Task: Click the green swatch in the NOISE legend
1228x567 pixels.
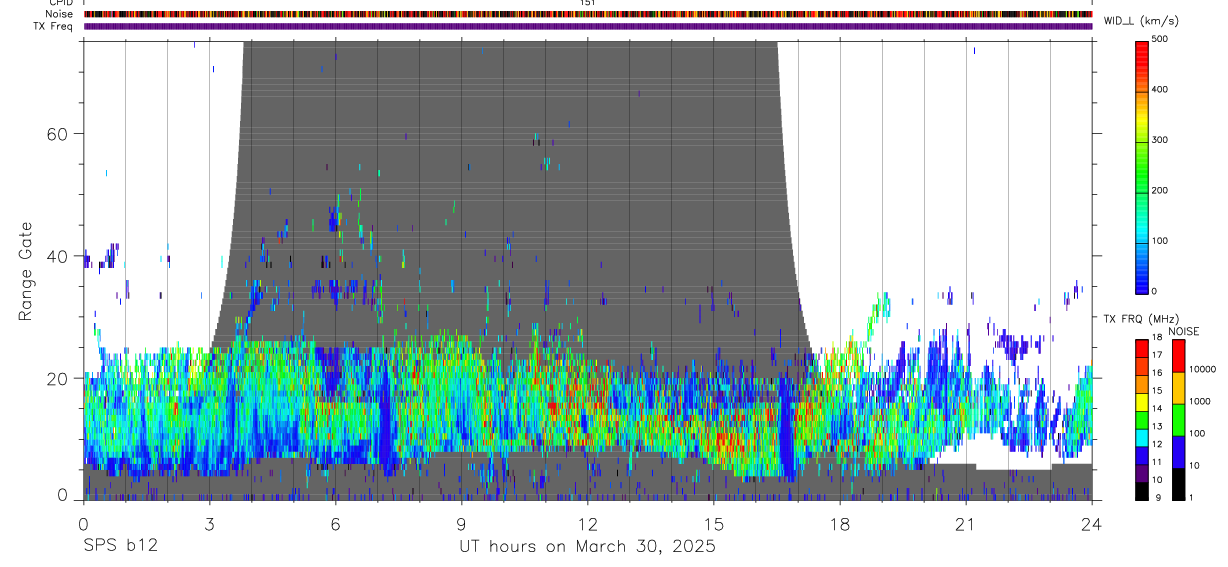Action: (1178, 420)
